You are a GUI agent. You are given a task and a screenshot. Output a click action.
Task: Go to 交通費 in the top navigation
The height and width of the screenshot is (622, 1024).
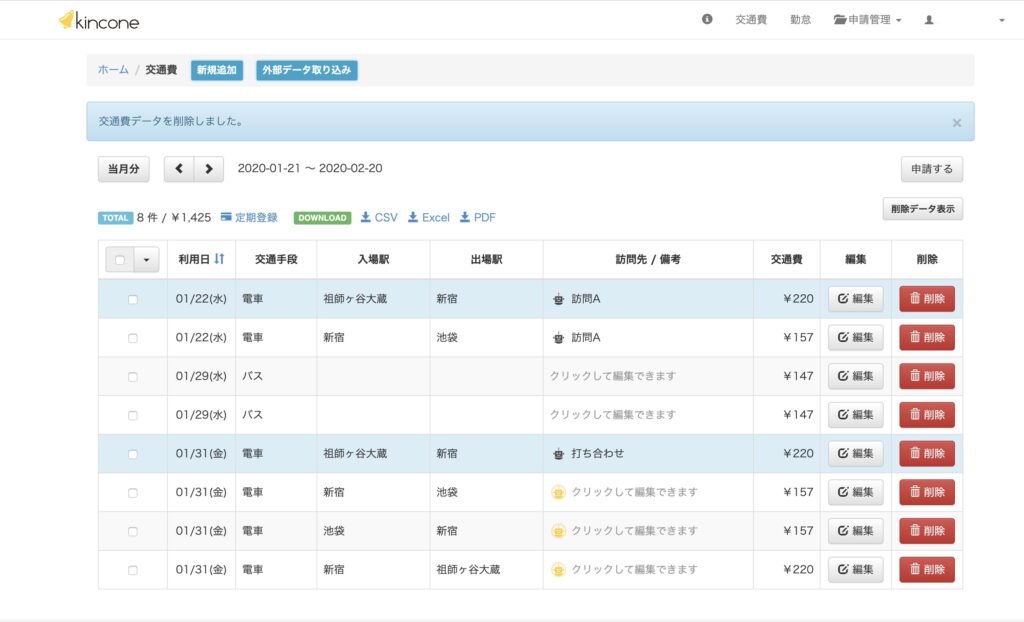coord(751,20)
